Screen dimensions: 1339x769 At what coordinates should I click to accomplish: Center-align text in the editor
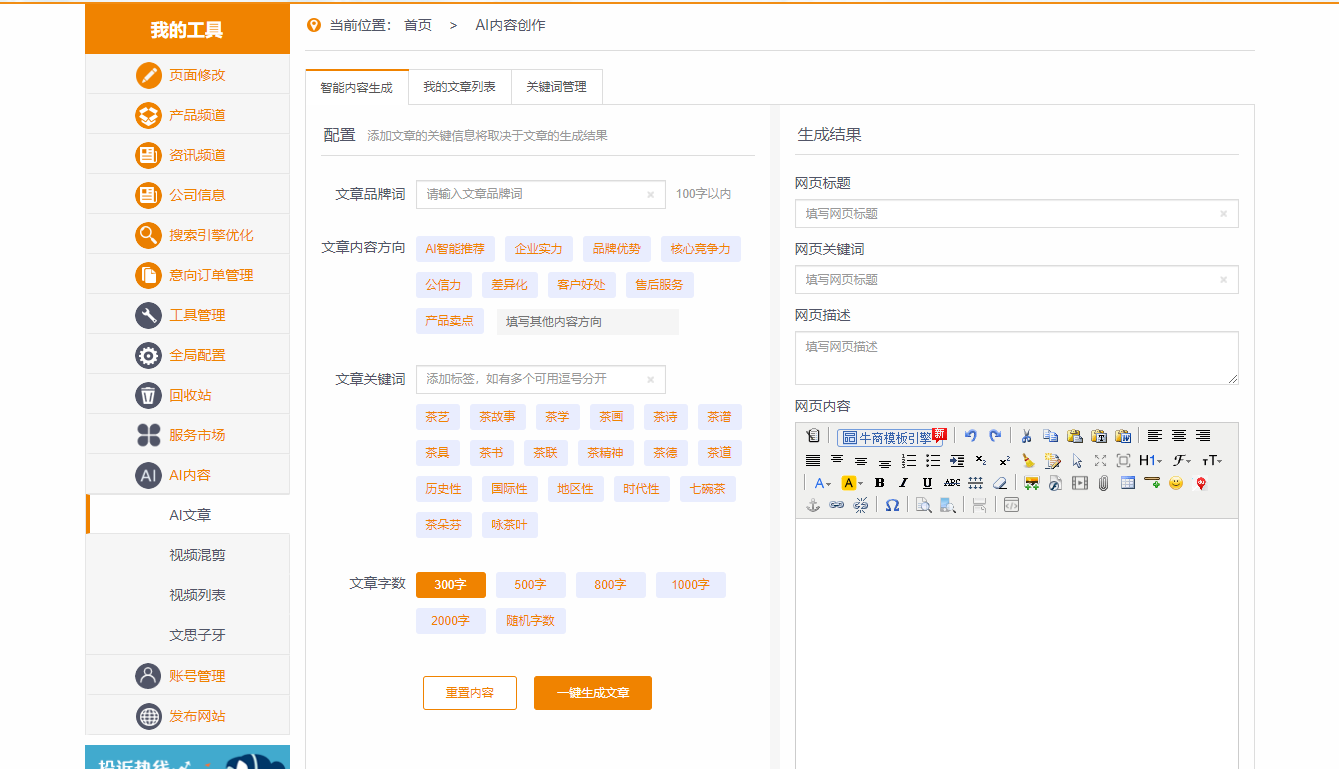pyautogui.click(x=1179, y=436)
